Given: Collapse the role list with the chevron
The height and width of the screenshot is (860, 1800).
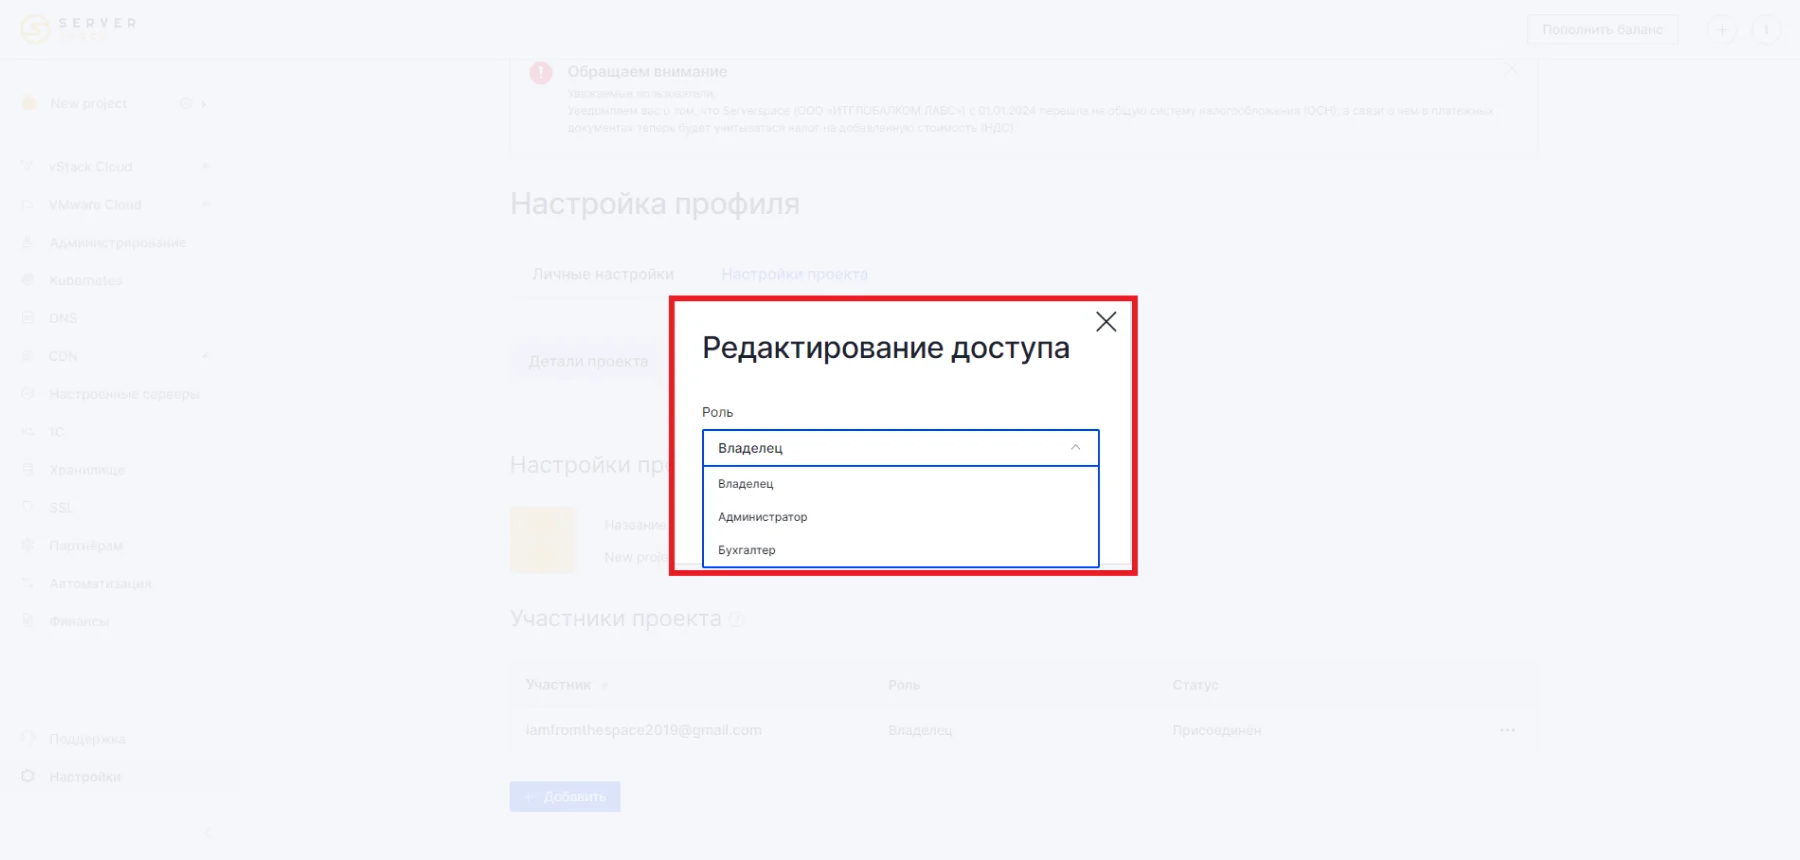Looking at the screenshot, I should point(1075,448).
